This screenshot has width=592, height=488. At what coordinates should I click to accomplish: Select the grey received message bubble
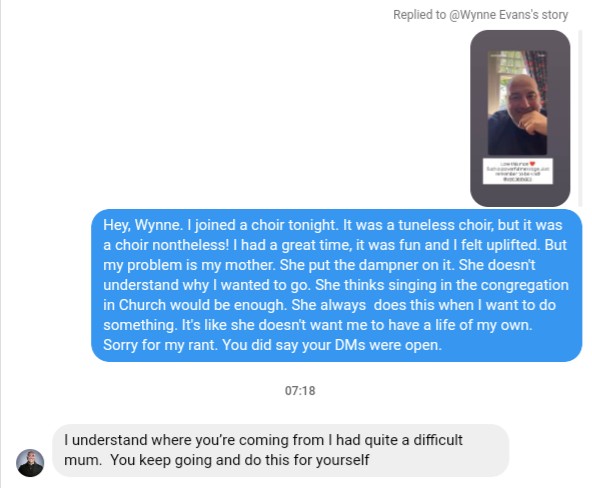(281, 450)
